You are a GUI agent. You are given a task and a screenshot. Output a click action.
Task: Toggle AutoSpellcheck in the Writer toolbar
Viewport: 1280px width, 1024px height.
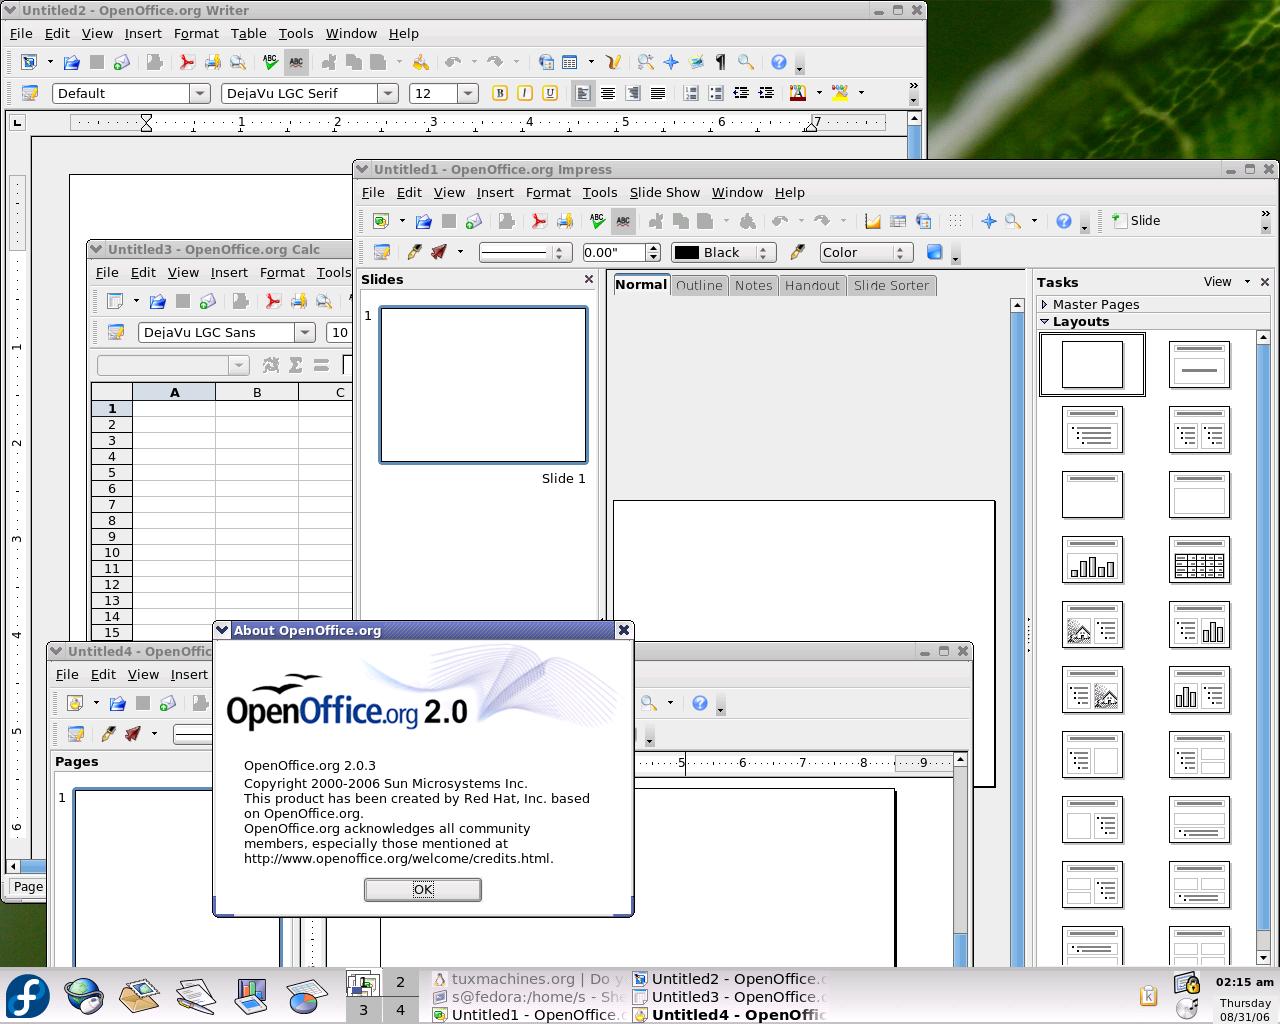tap(296, 62)
